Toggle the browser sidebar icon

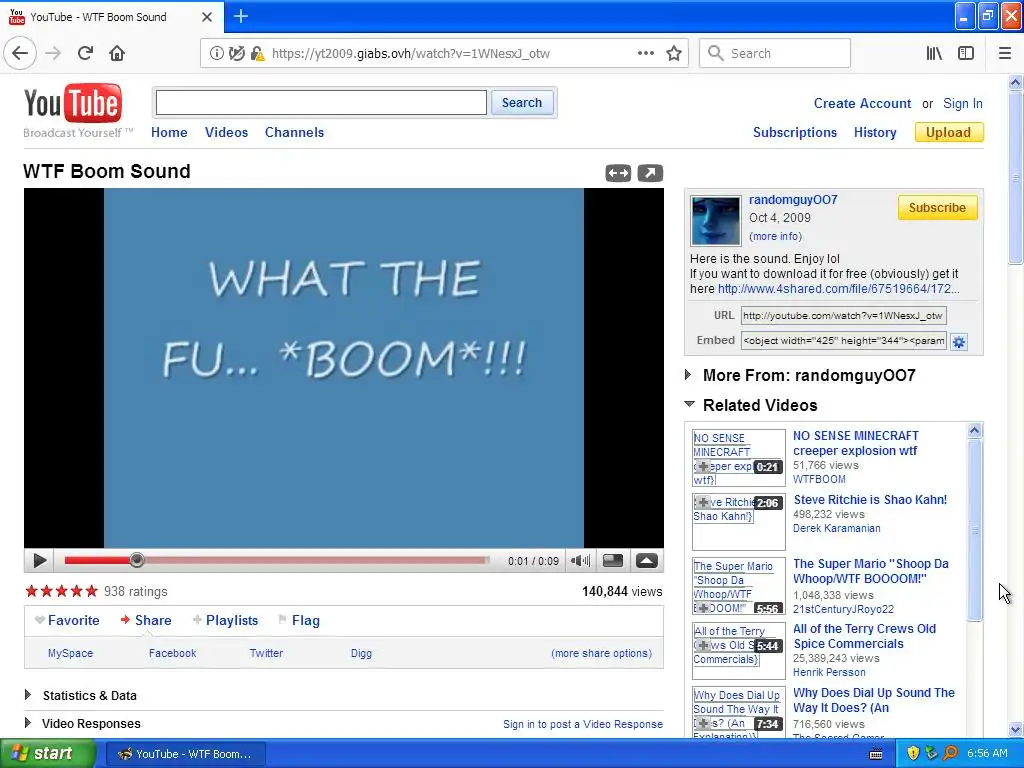pos(966,53)
